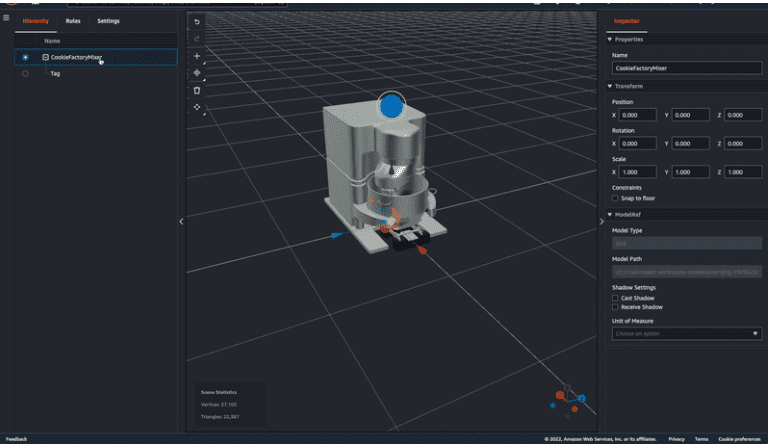771x448 pixels.
Task: Click the Name column header
Action: [52, 41]
